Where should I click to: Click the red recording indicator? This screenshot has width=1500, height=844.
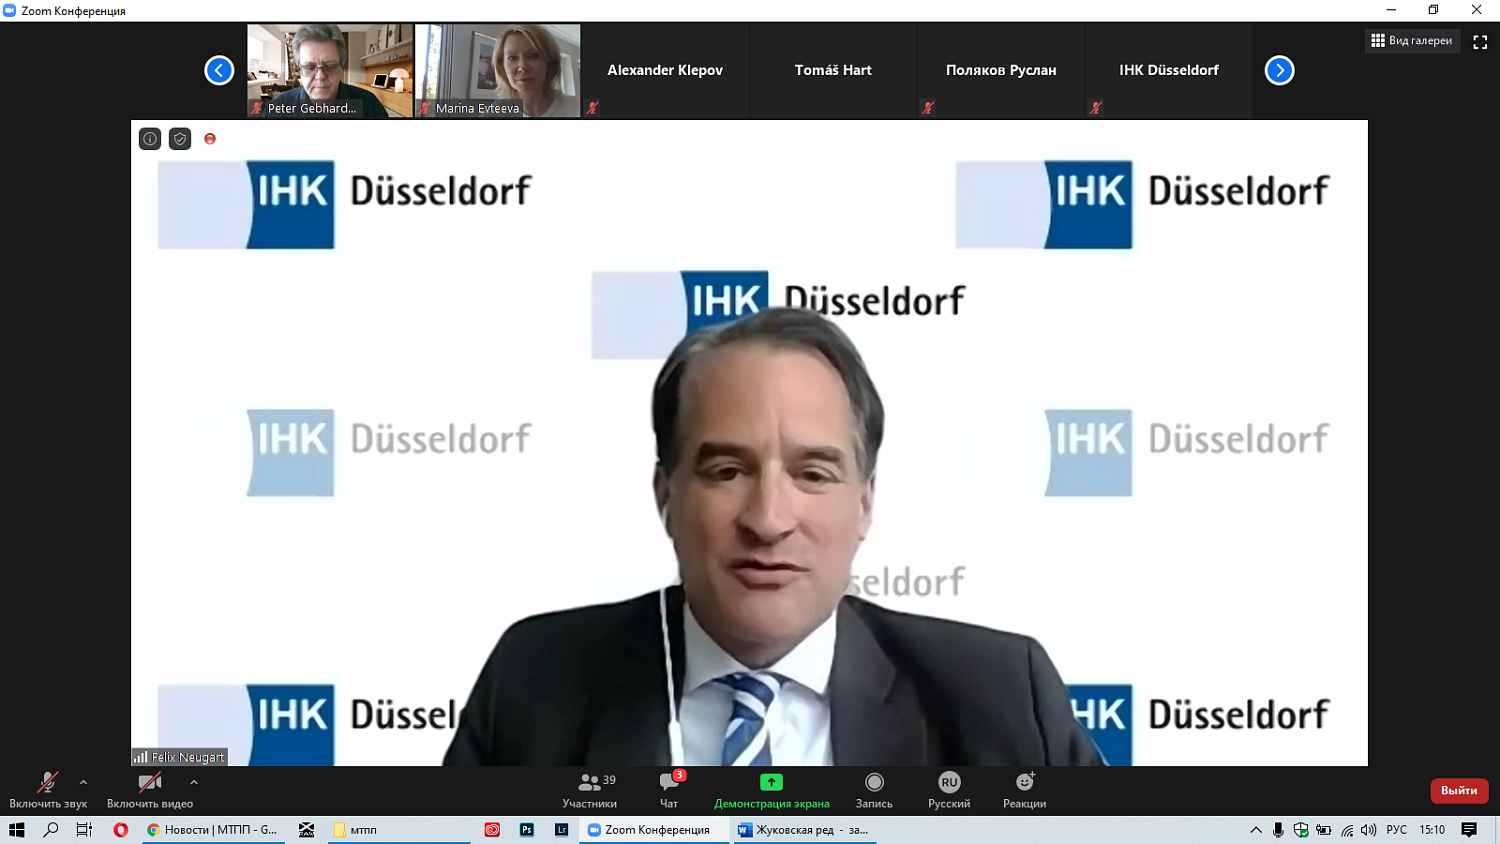210,139
